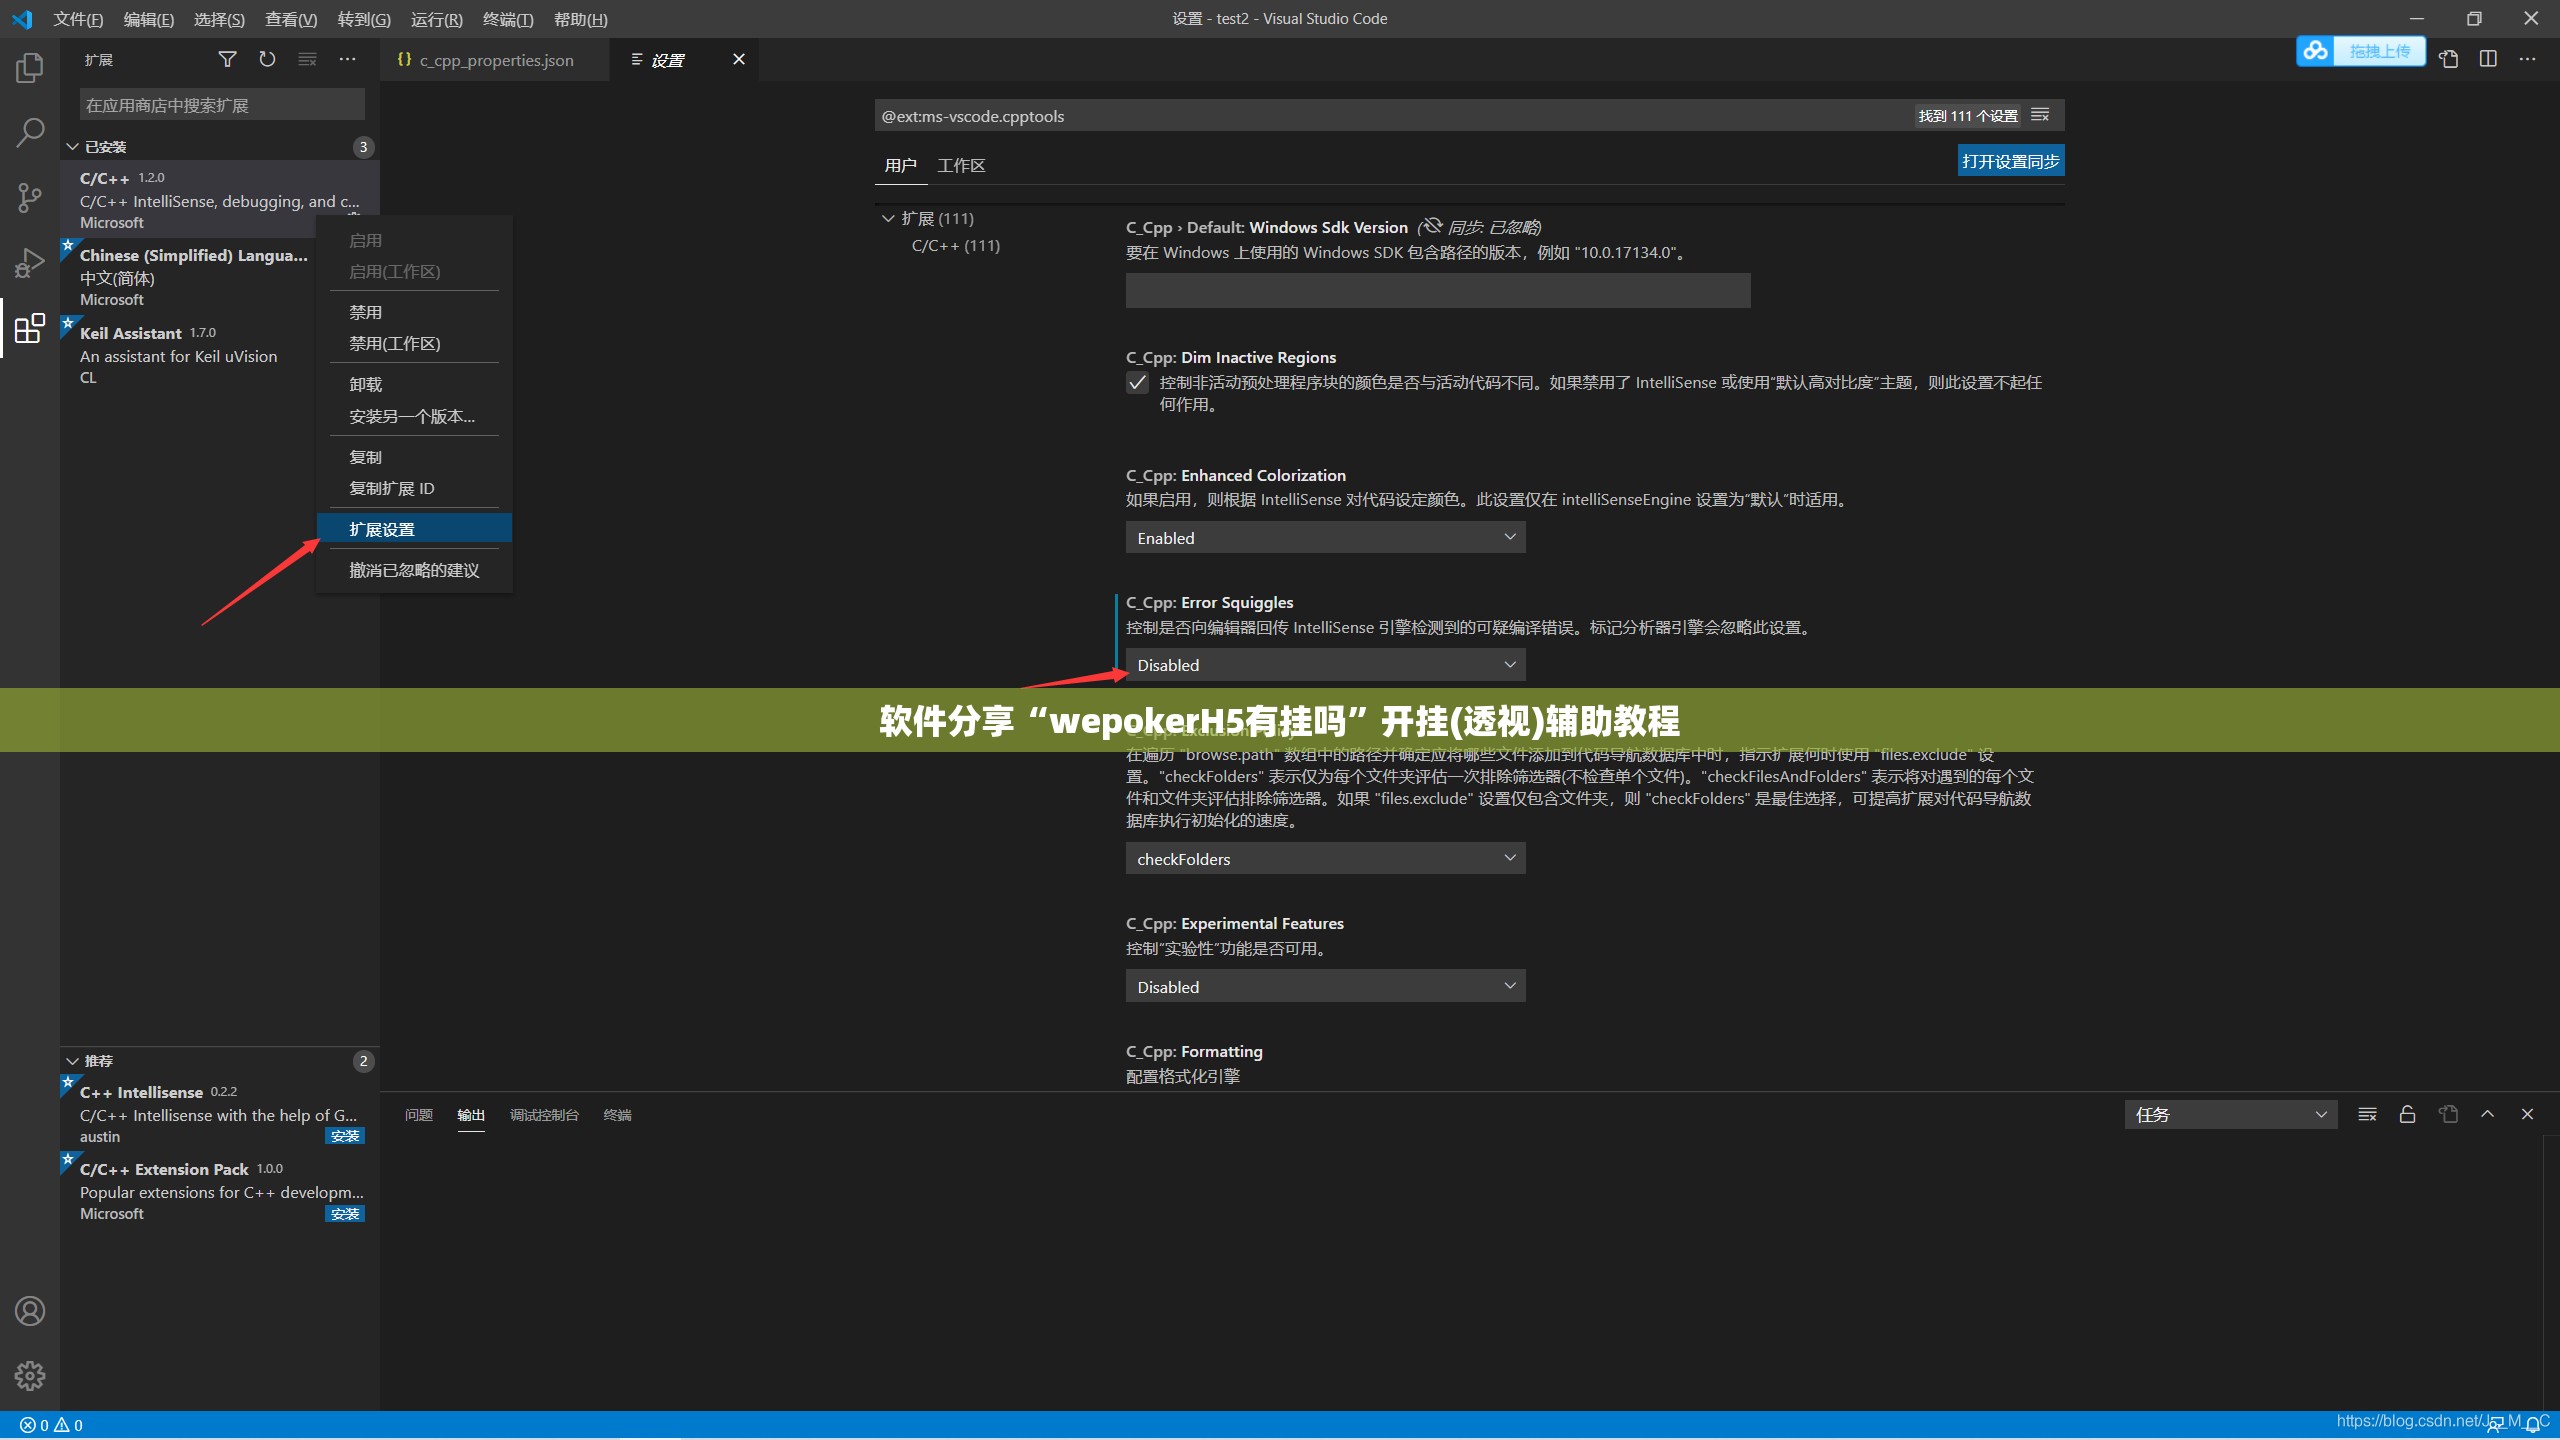Toggle the Dim Inactive Regions checkbox
2560x1440 pixels.
(1137, 383)
